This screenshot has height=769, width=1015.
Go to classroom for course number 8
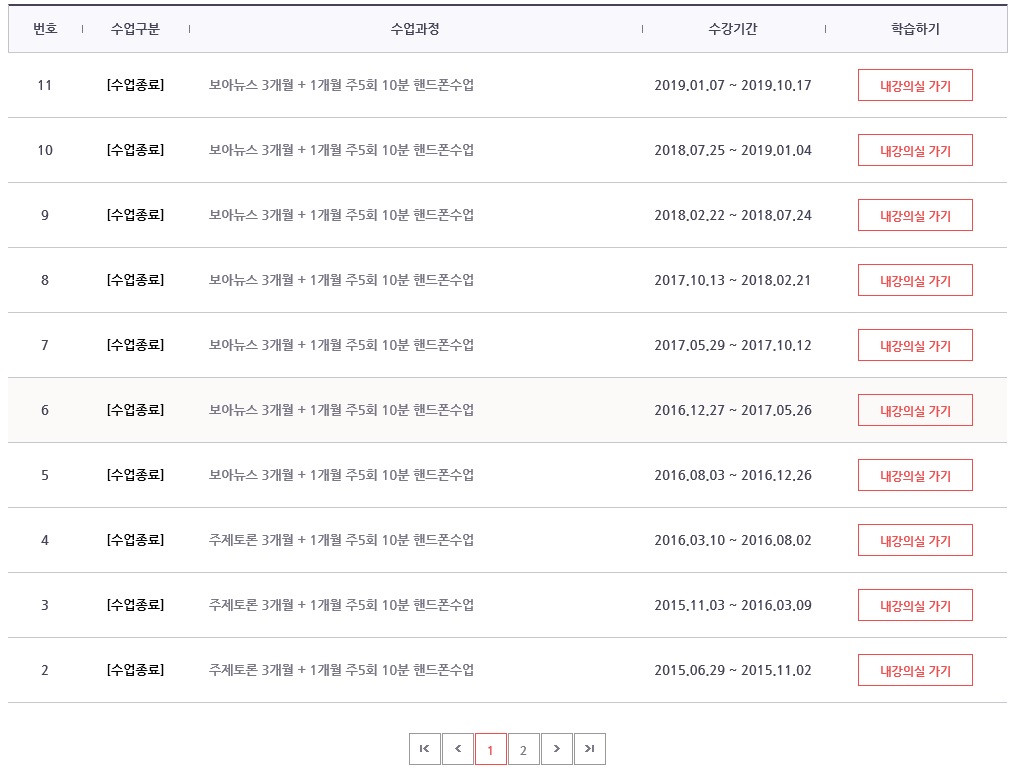915,280
